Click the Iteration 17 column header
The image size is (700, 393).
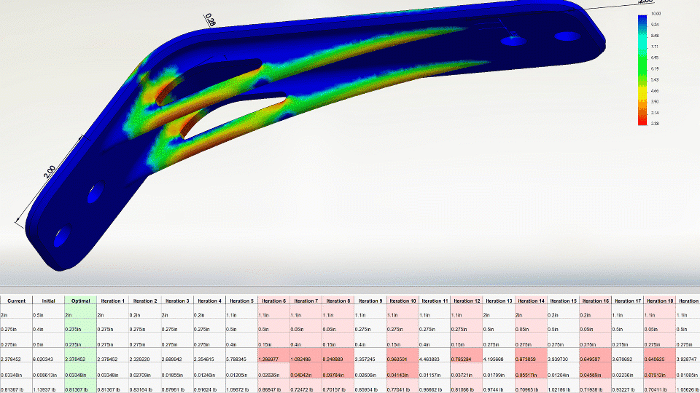tap(627, 301)
